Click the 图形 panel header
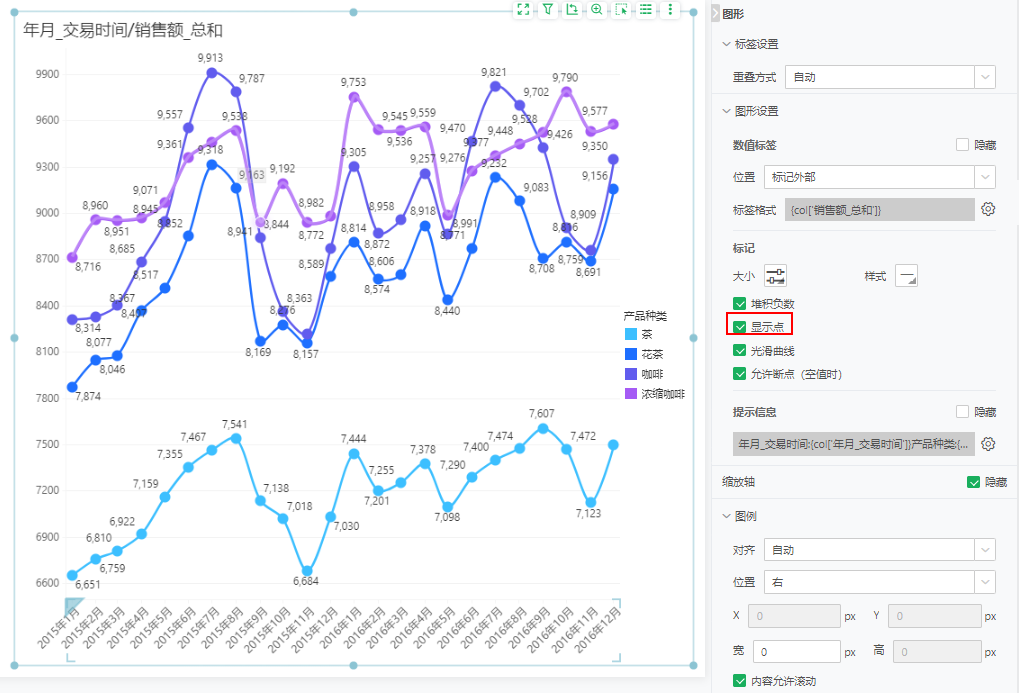This screenshot has width=1019, height=693. pyautogui.click(x=733, y=14)
